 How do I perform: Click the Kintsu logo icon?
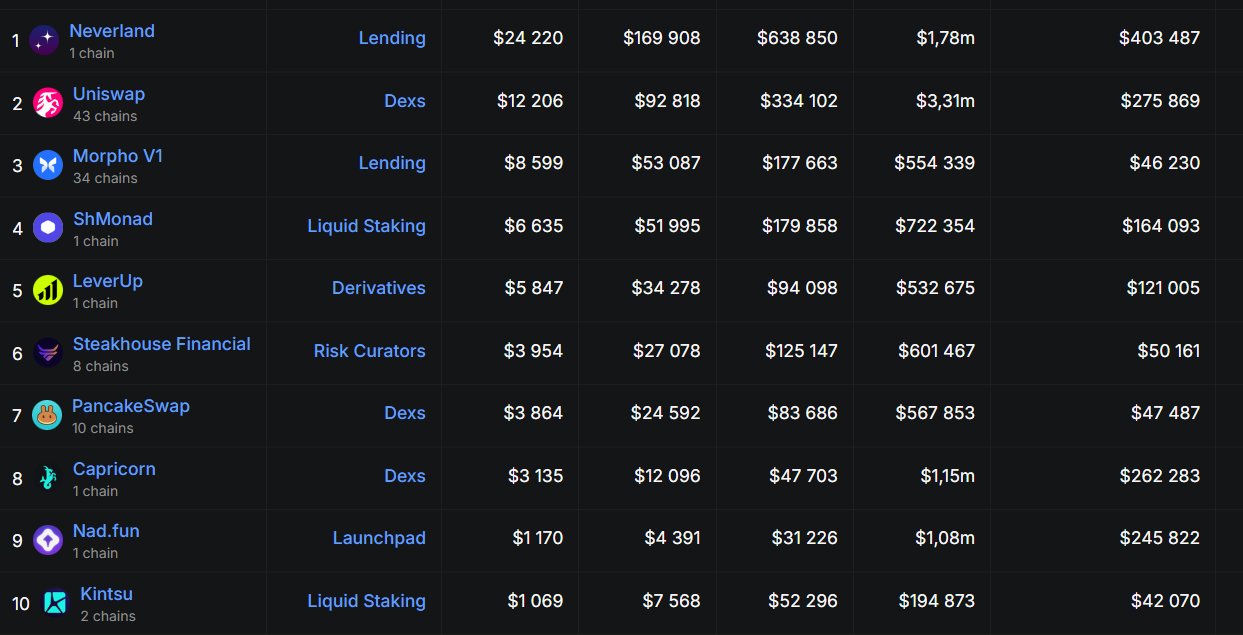coord(55,603)
